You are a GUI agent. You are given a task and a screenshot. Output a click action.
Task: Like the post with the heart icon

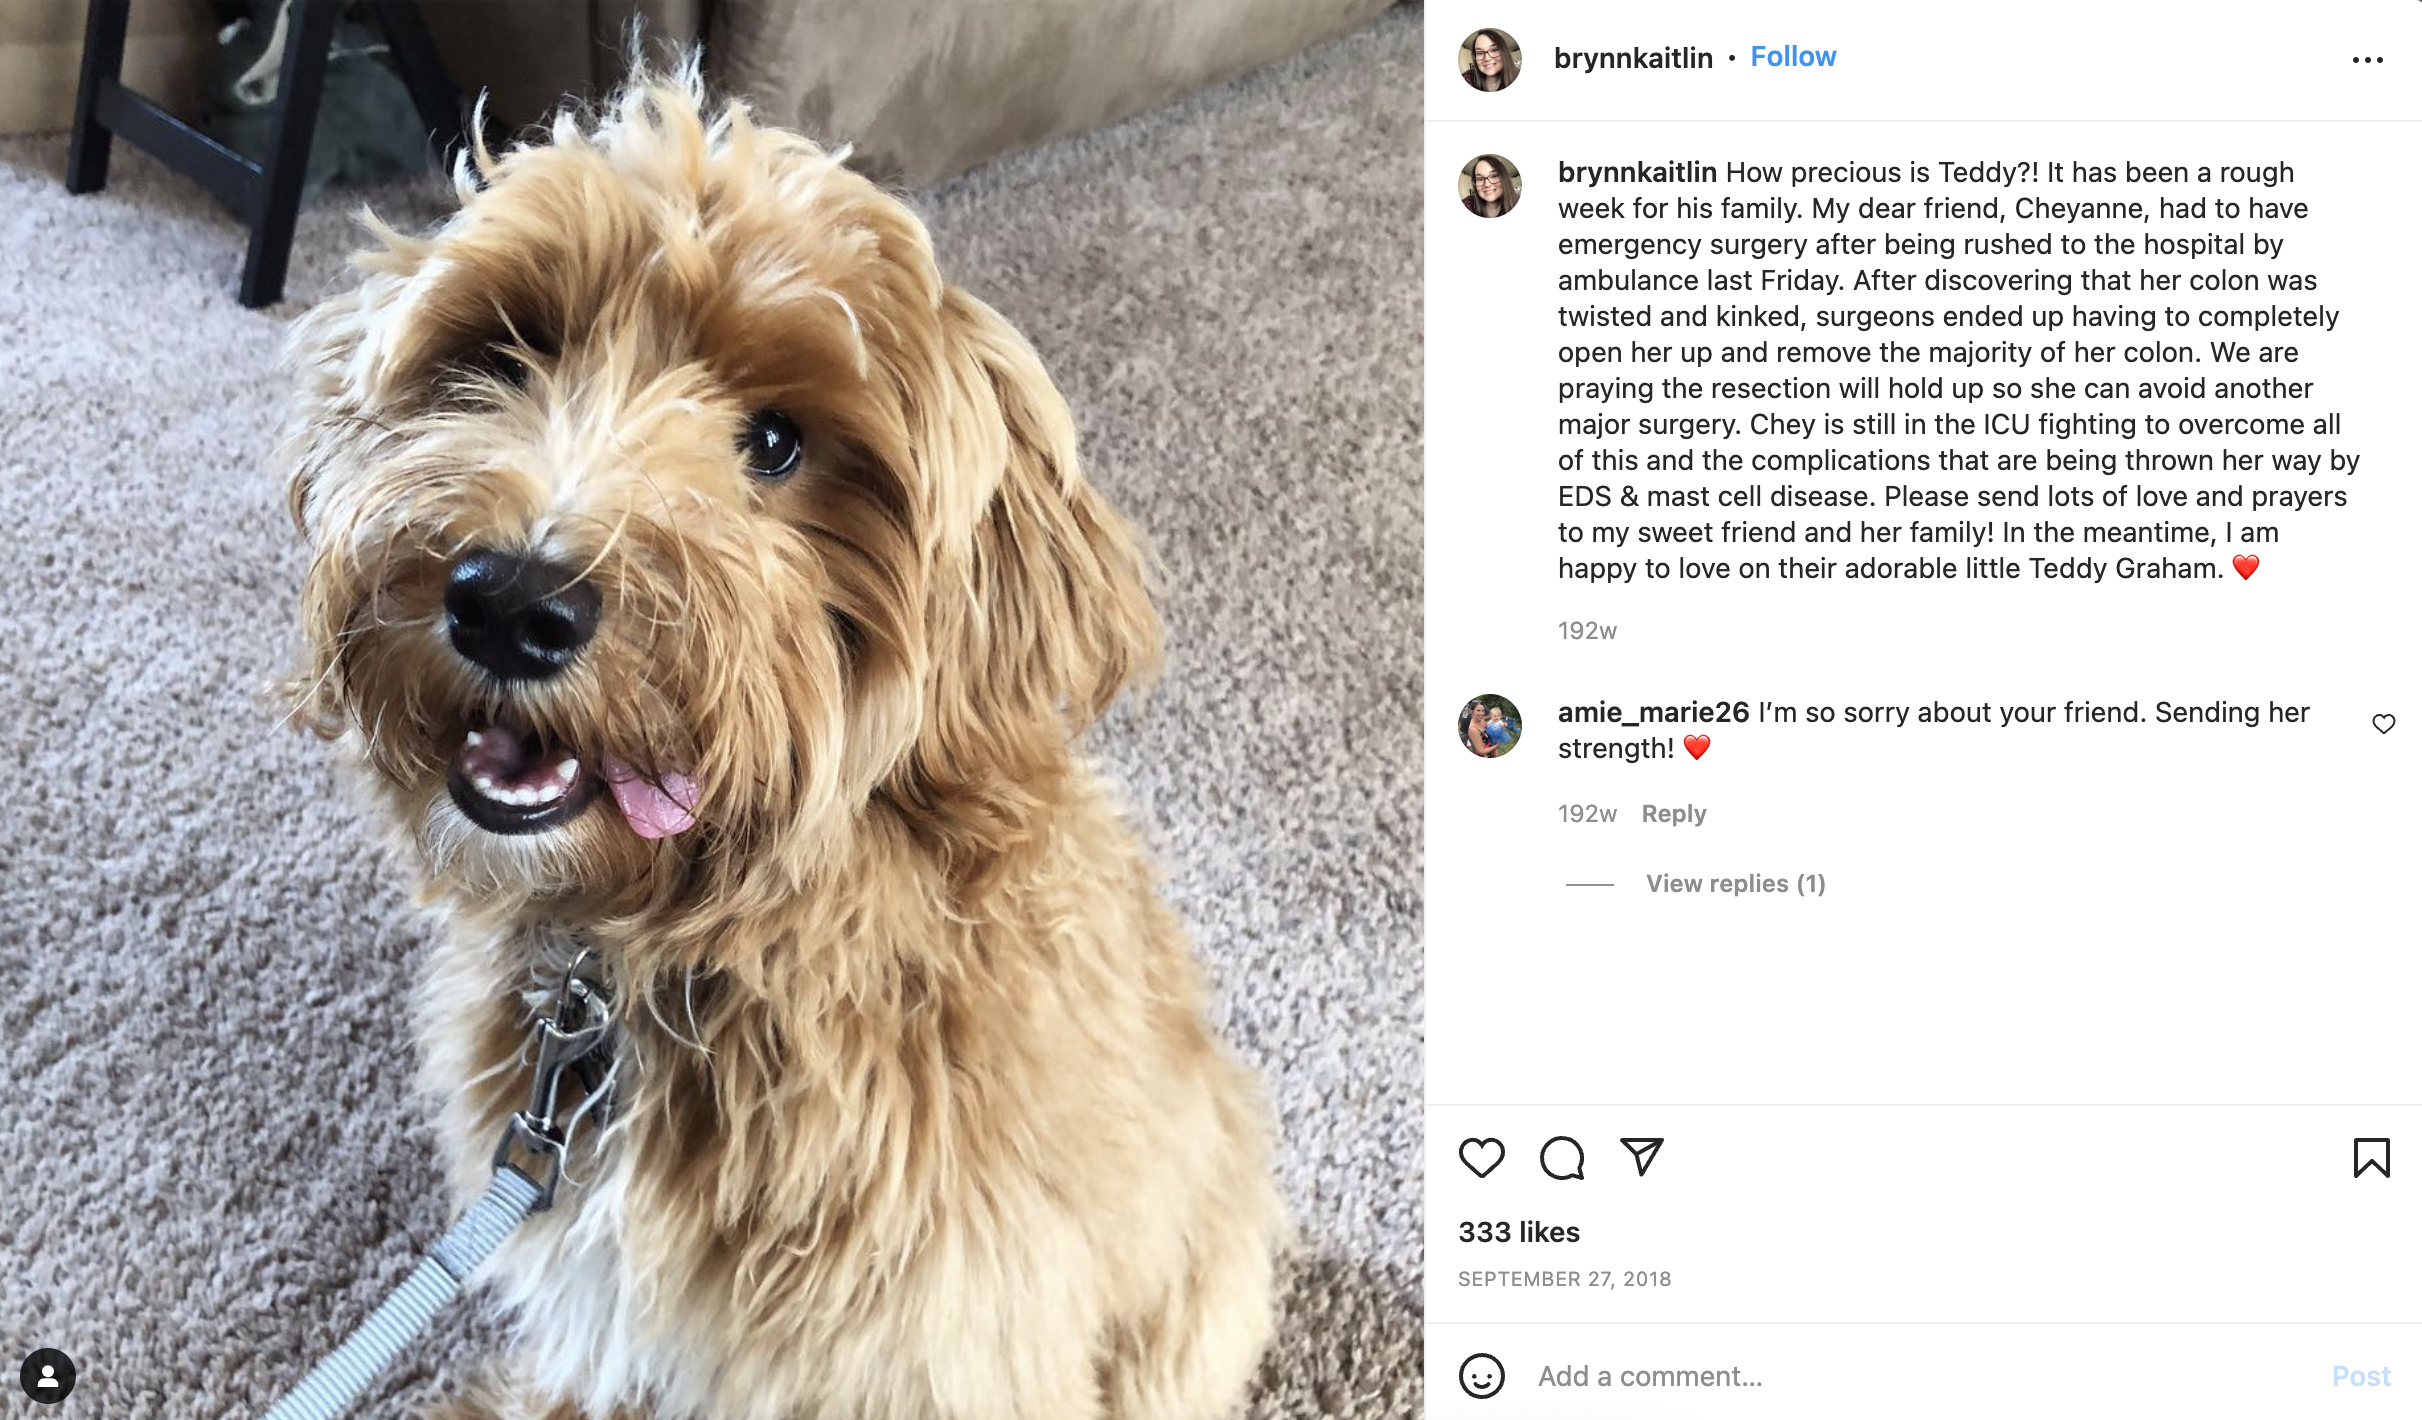pos(1481,1158)
